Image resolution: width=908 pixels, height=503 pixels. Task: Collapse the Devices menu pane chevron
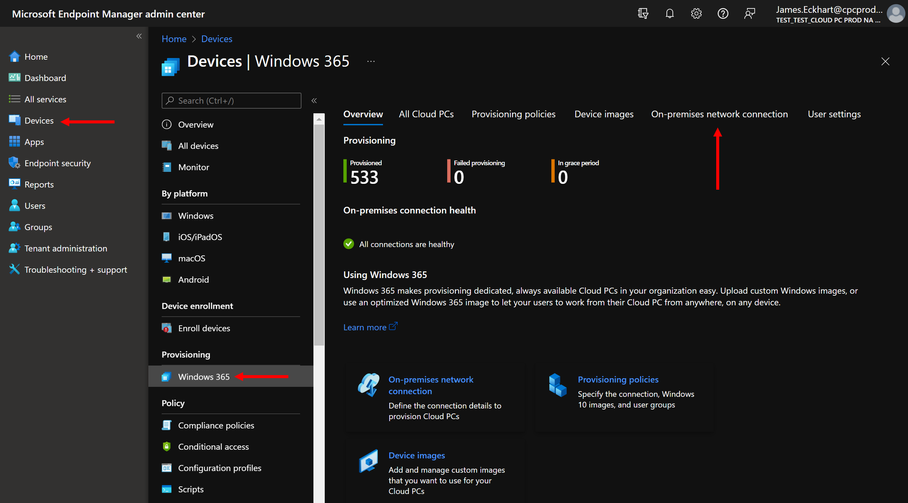coord(314,101)
